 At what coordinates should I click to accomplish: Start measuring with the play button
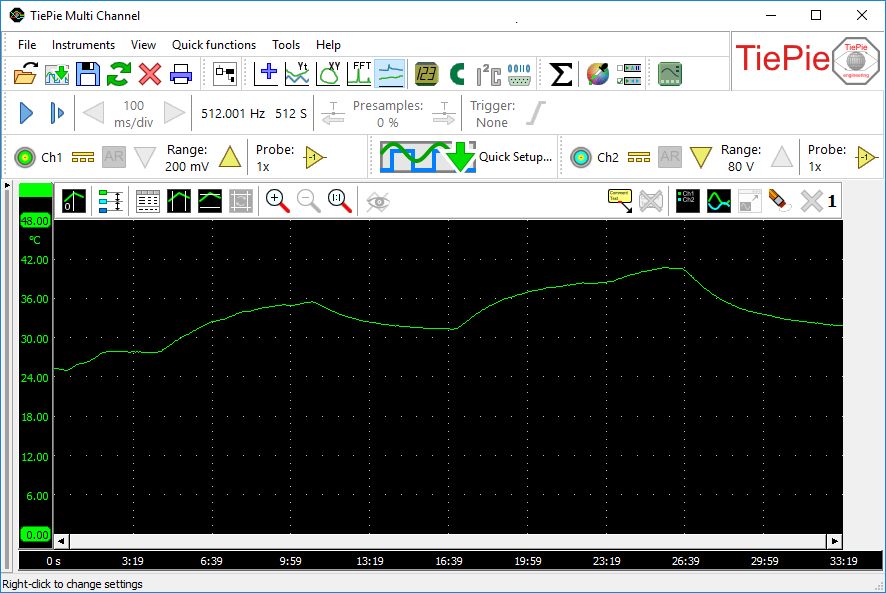[x=27, y=113]
